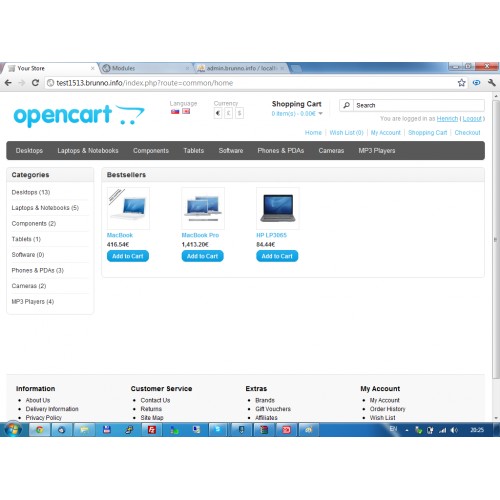Image resolution: width=500 pixels, height=500 pixels.
Task: Click the blue extension icon beside the star
Action: pyautogui.click(x=476, y=83)
